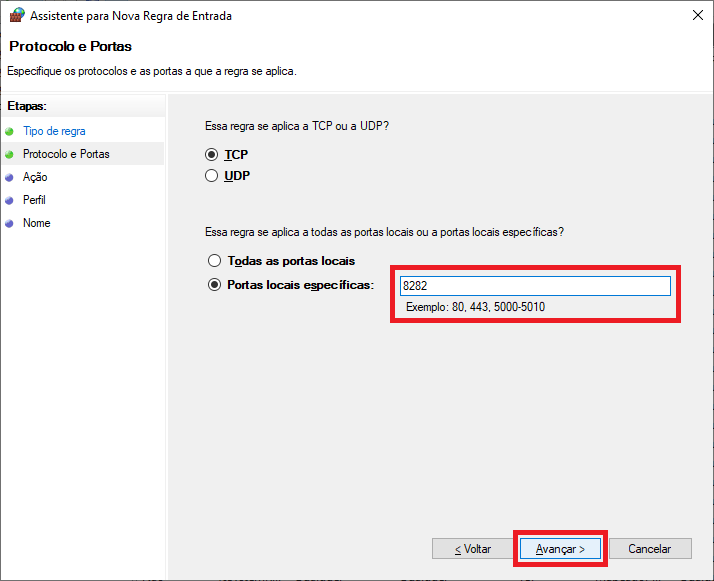The image size is (714, 581).
Task: Jump to the Ação step
Action: tap(35, 177)
